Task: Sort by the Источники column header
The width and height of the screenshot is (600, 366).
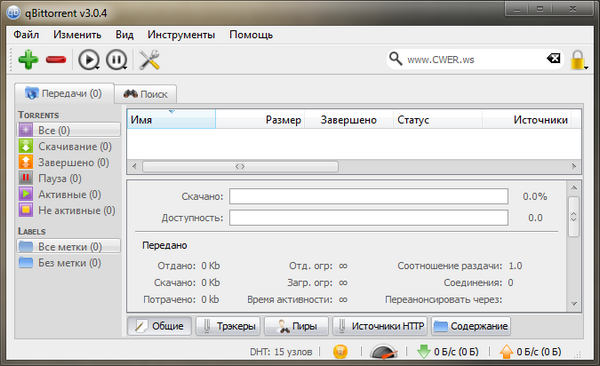Action: (x=527, y=119)
